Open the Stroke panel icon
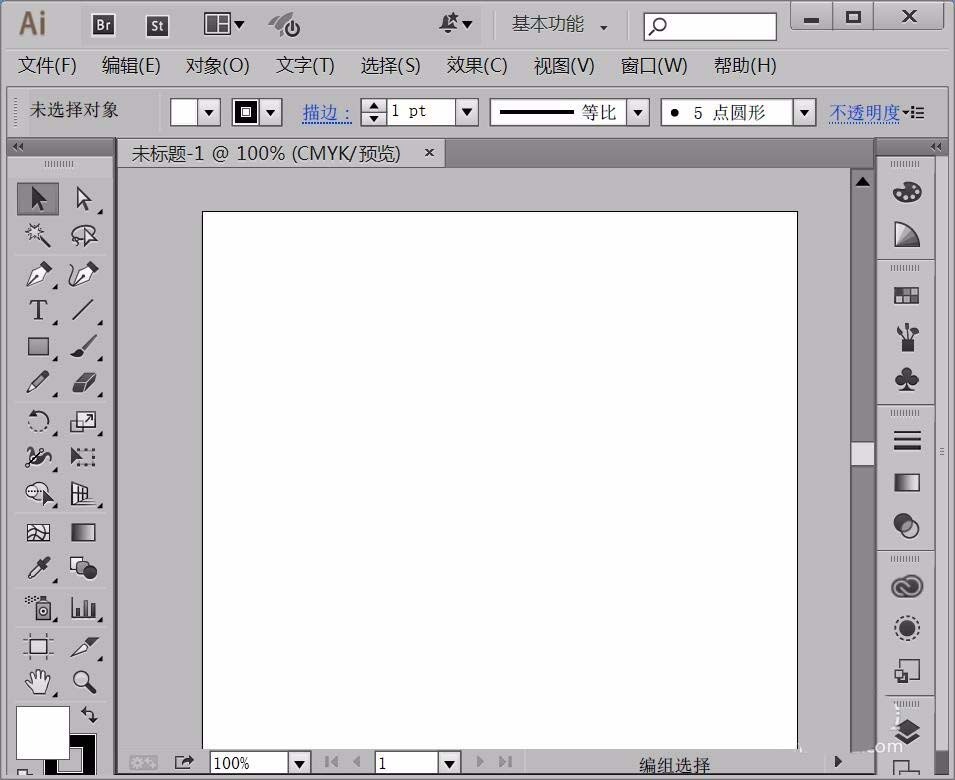The height and width of the screenshot is (780, 955). click(907, 440)
